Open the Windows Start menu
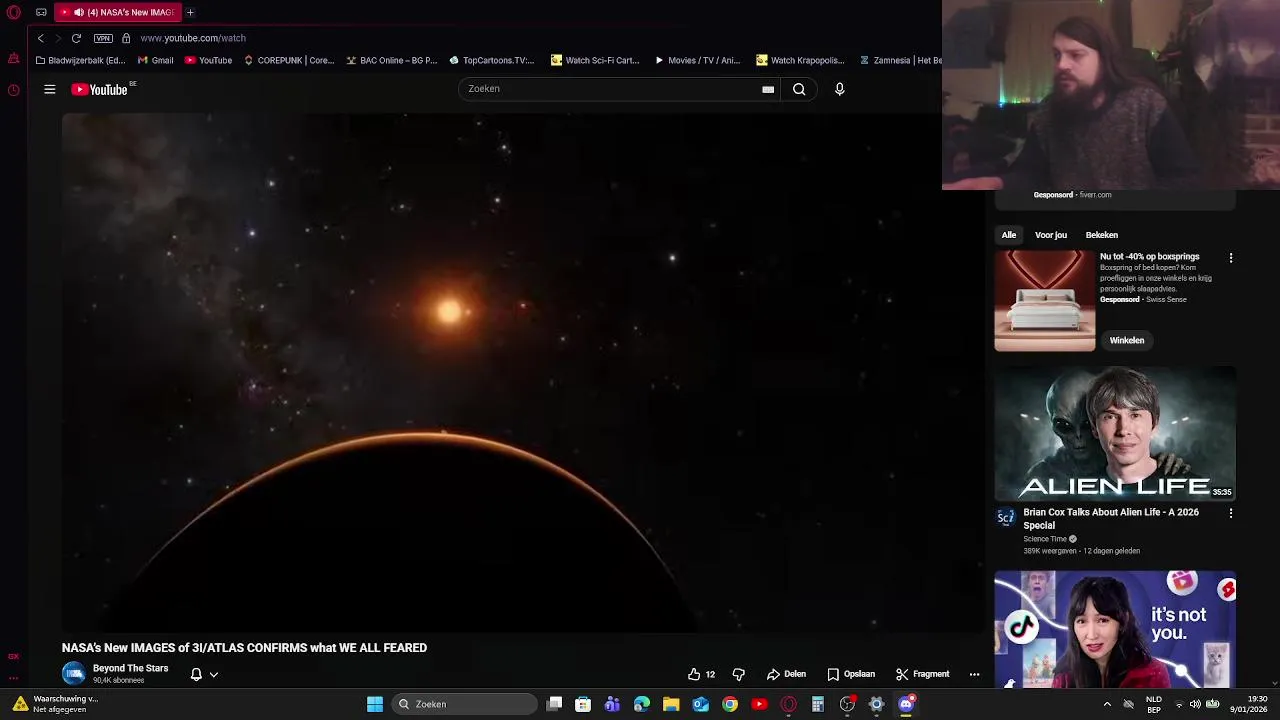This screenshot has height=720, width=1280. click(x=375, y=704)
